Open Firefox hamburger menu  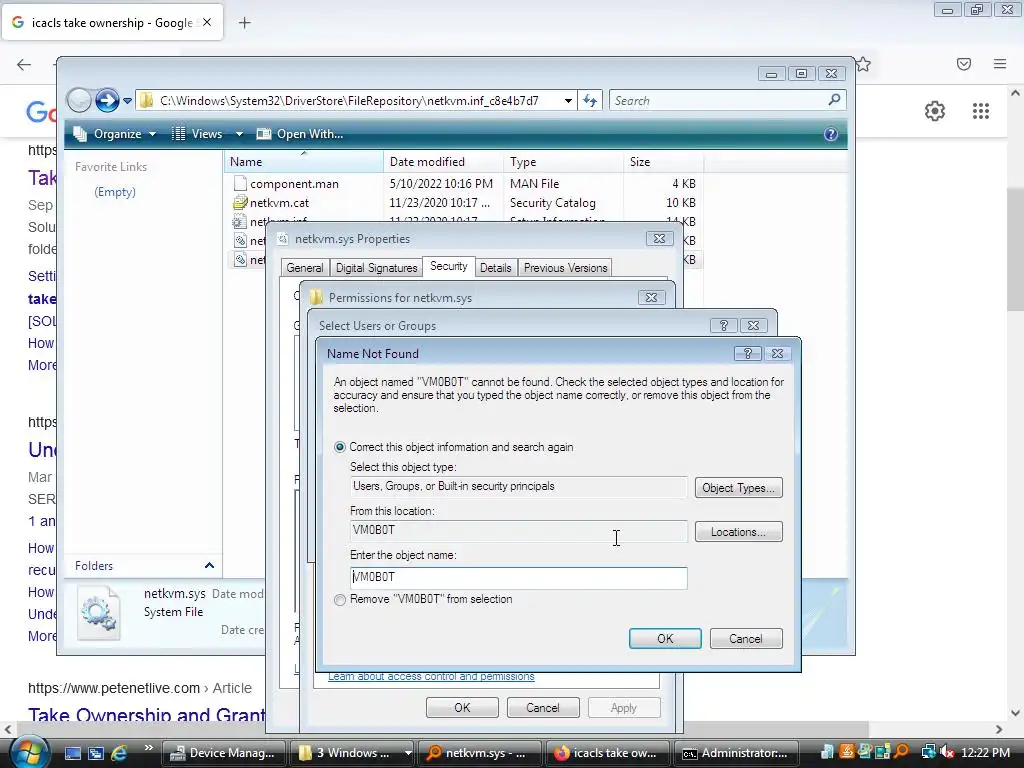(1000, 64)
